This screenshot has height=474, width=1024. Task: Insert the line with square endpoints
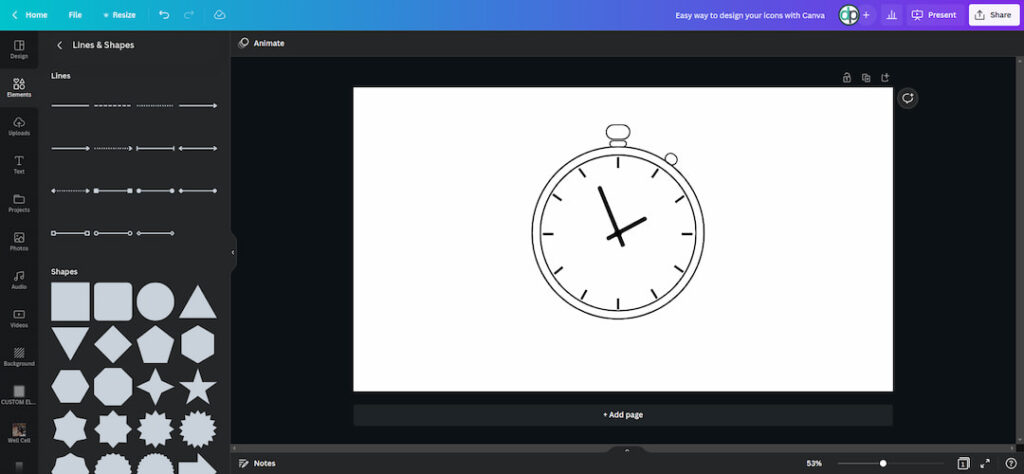(x=113, y=191)
